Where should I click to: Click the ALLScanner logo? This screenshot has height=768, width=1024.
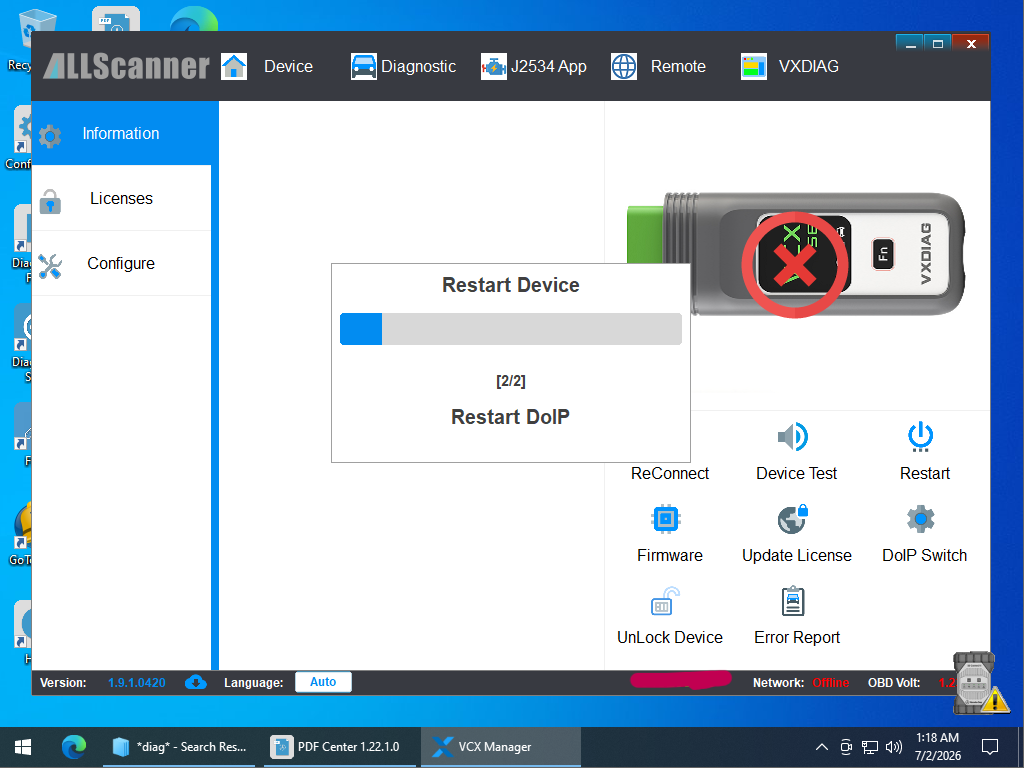point(127,66)
